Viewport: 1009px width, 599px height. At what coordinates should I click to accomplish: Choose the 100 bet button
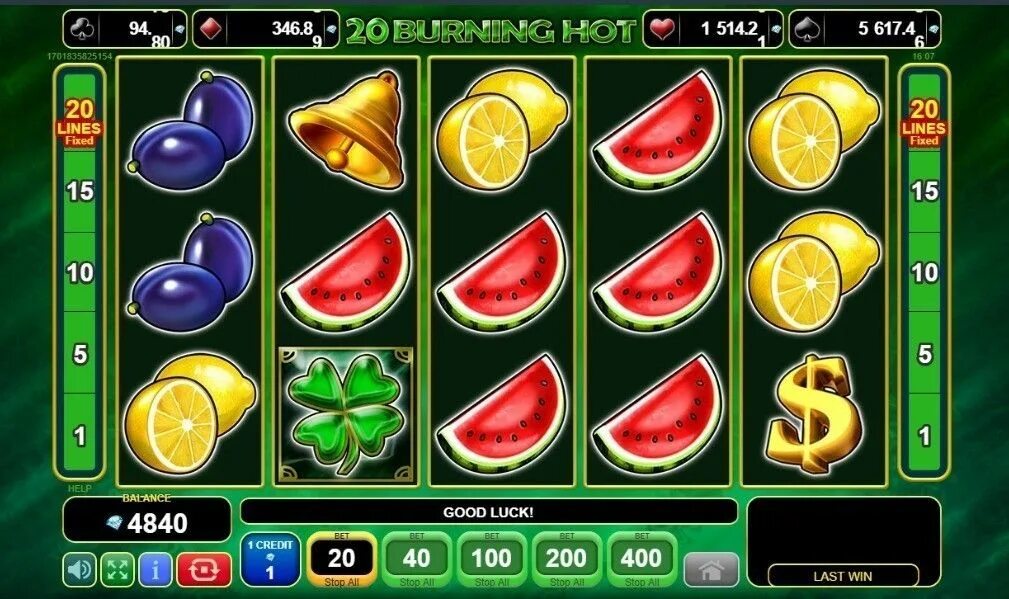[x=492, y=559]
